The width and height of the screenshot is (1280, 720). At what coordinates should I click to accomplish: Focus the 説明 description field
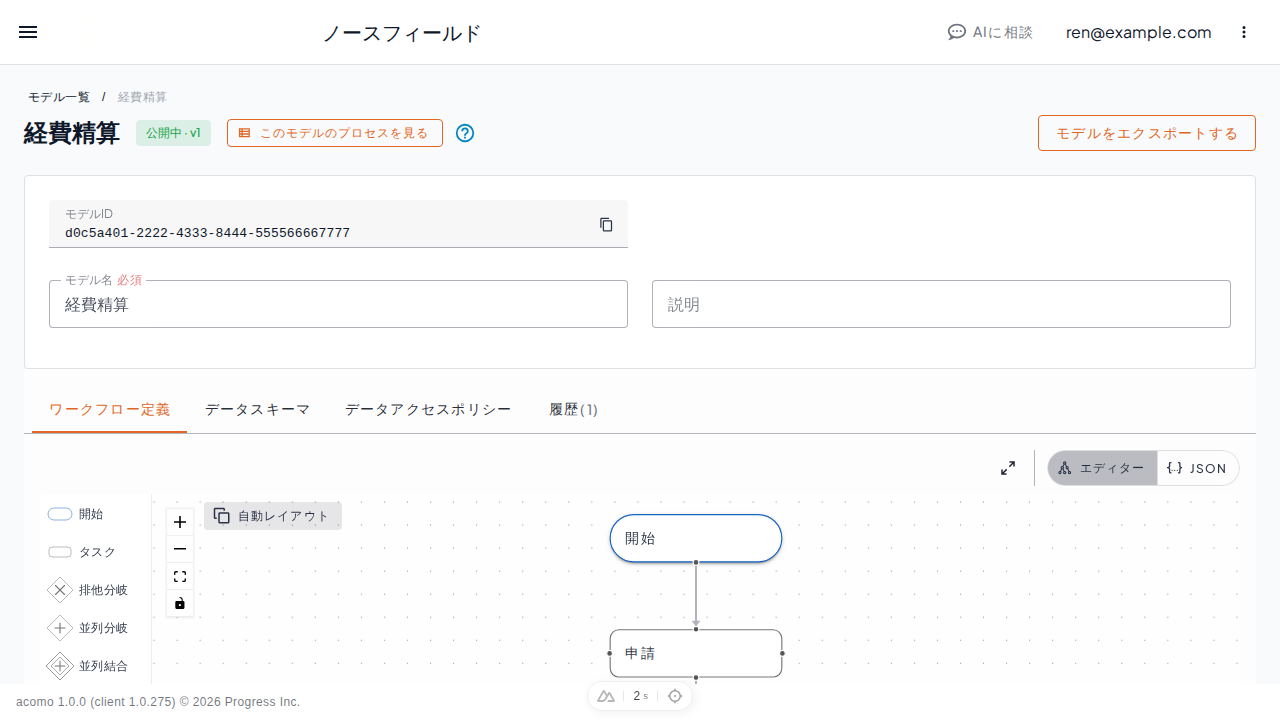(x=941, y=304)
